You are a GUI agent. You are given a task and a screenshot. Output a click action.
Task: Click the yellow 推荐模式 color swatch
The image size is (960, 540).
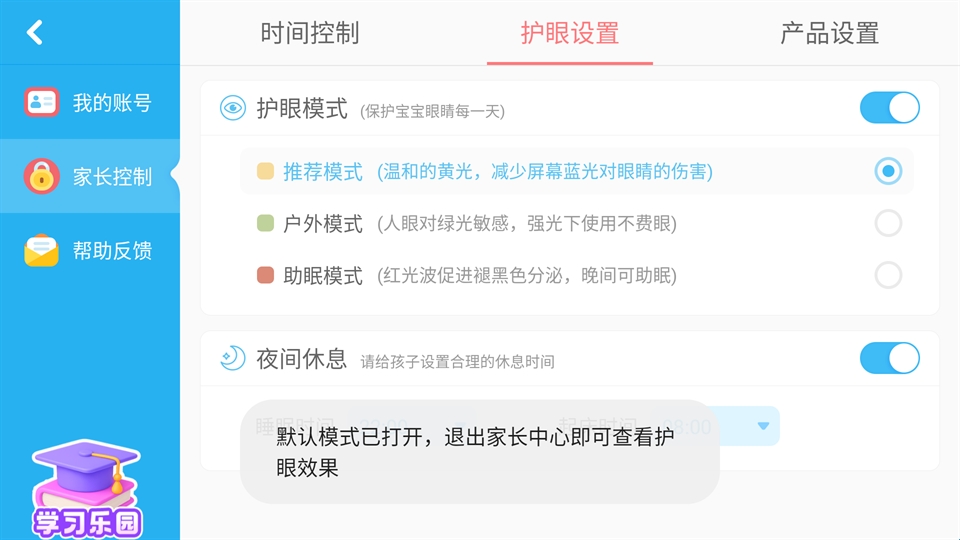click(x=265, y=171)
